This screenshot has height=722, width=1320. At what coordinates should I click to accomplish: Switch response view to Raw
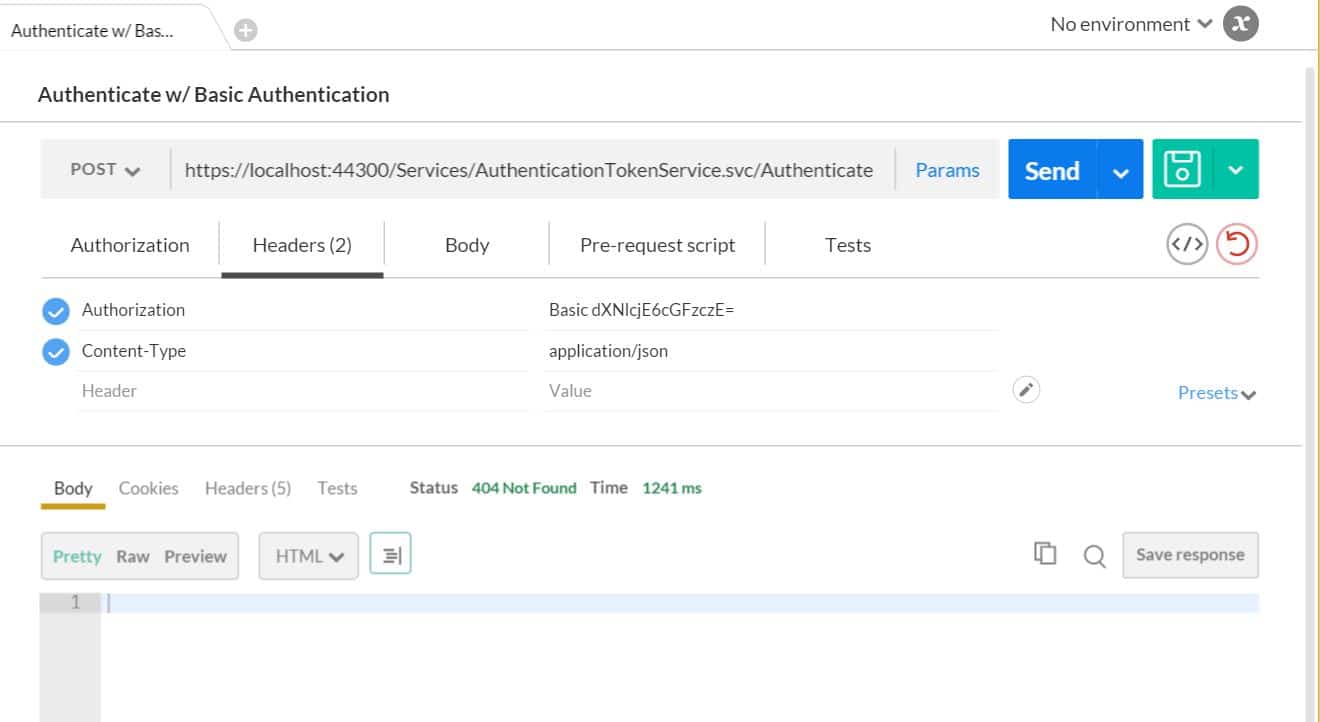tap(135, 556)
